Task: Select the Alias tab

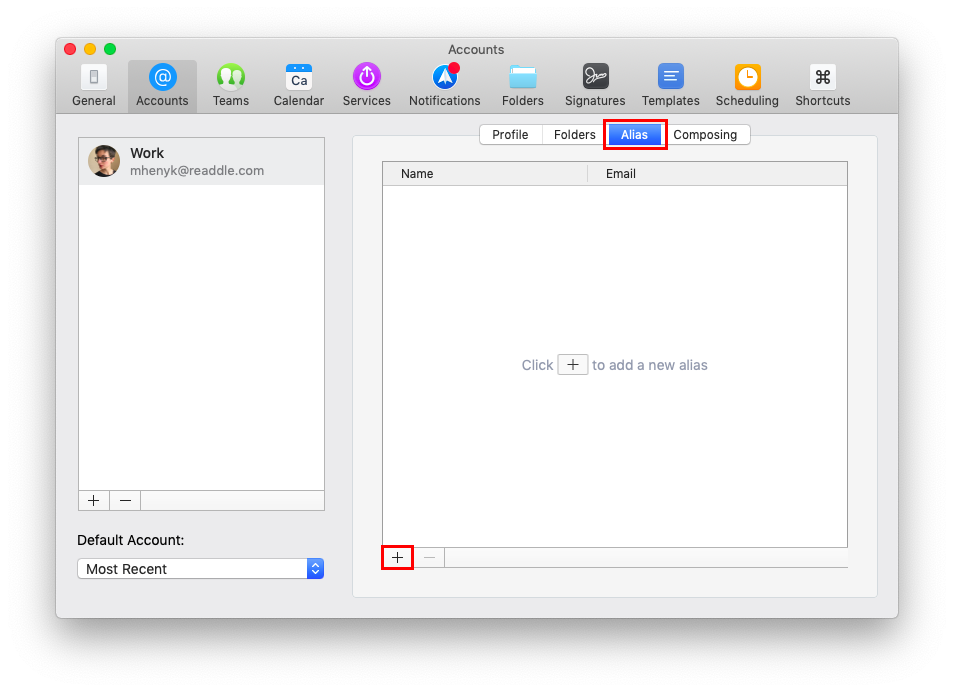Action: [634, 134]
